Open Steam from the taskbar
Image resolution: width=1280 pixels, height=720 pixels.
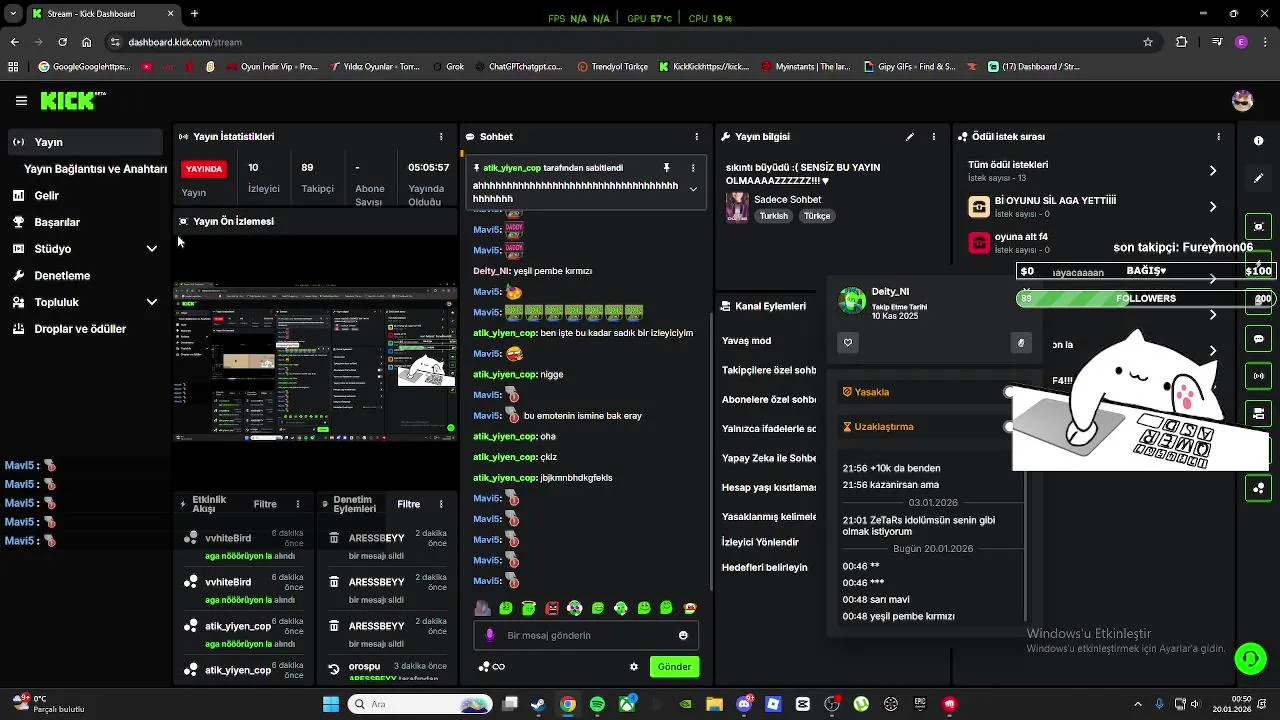coord(538,704)
